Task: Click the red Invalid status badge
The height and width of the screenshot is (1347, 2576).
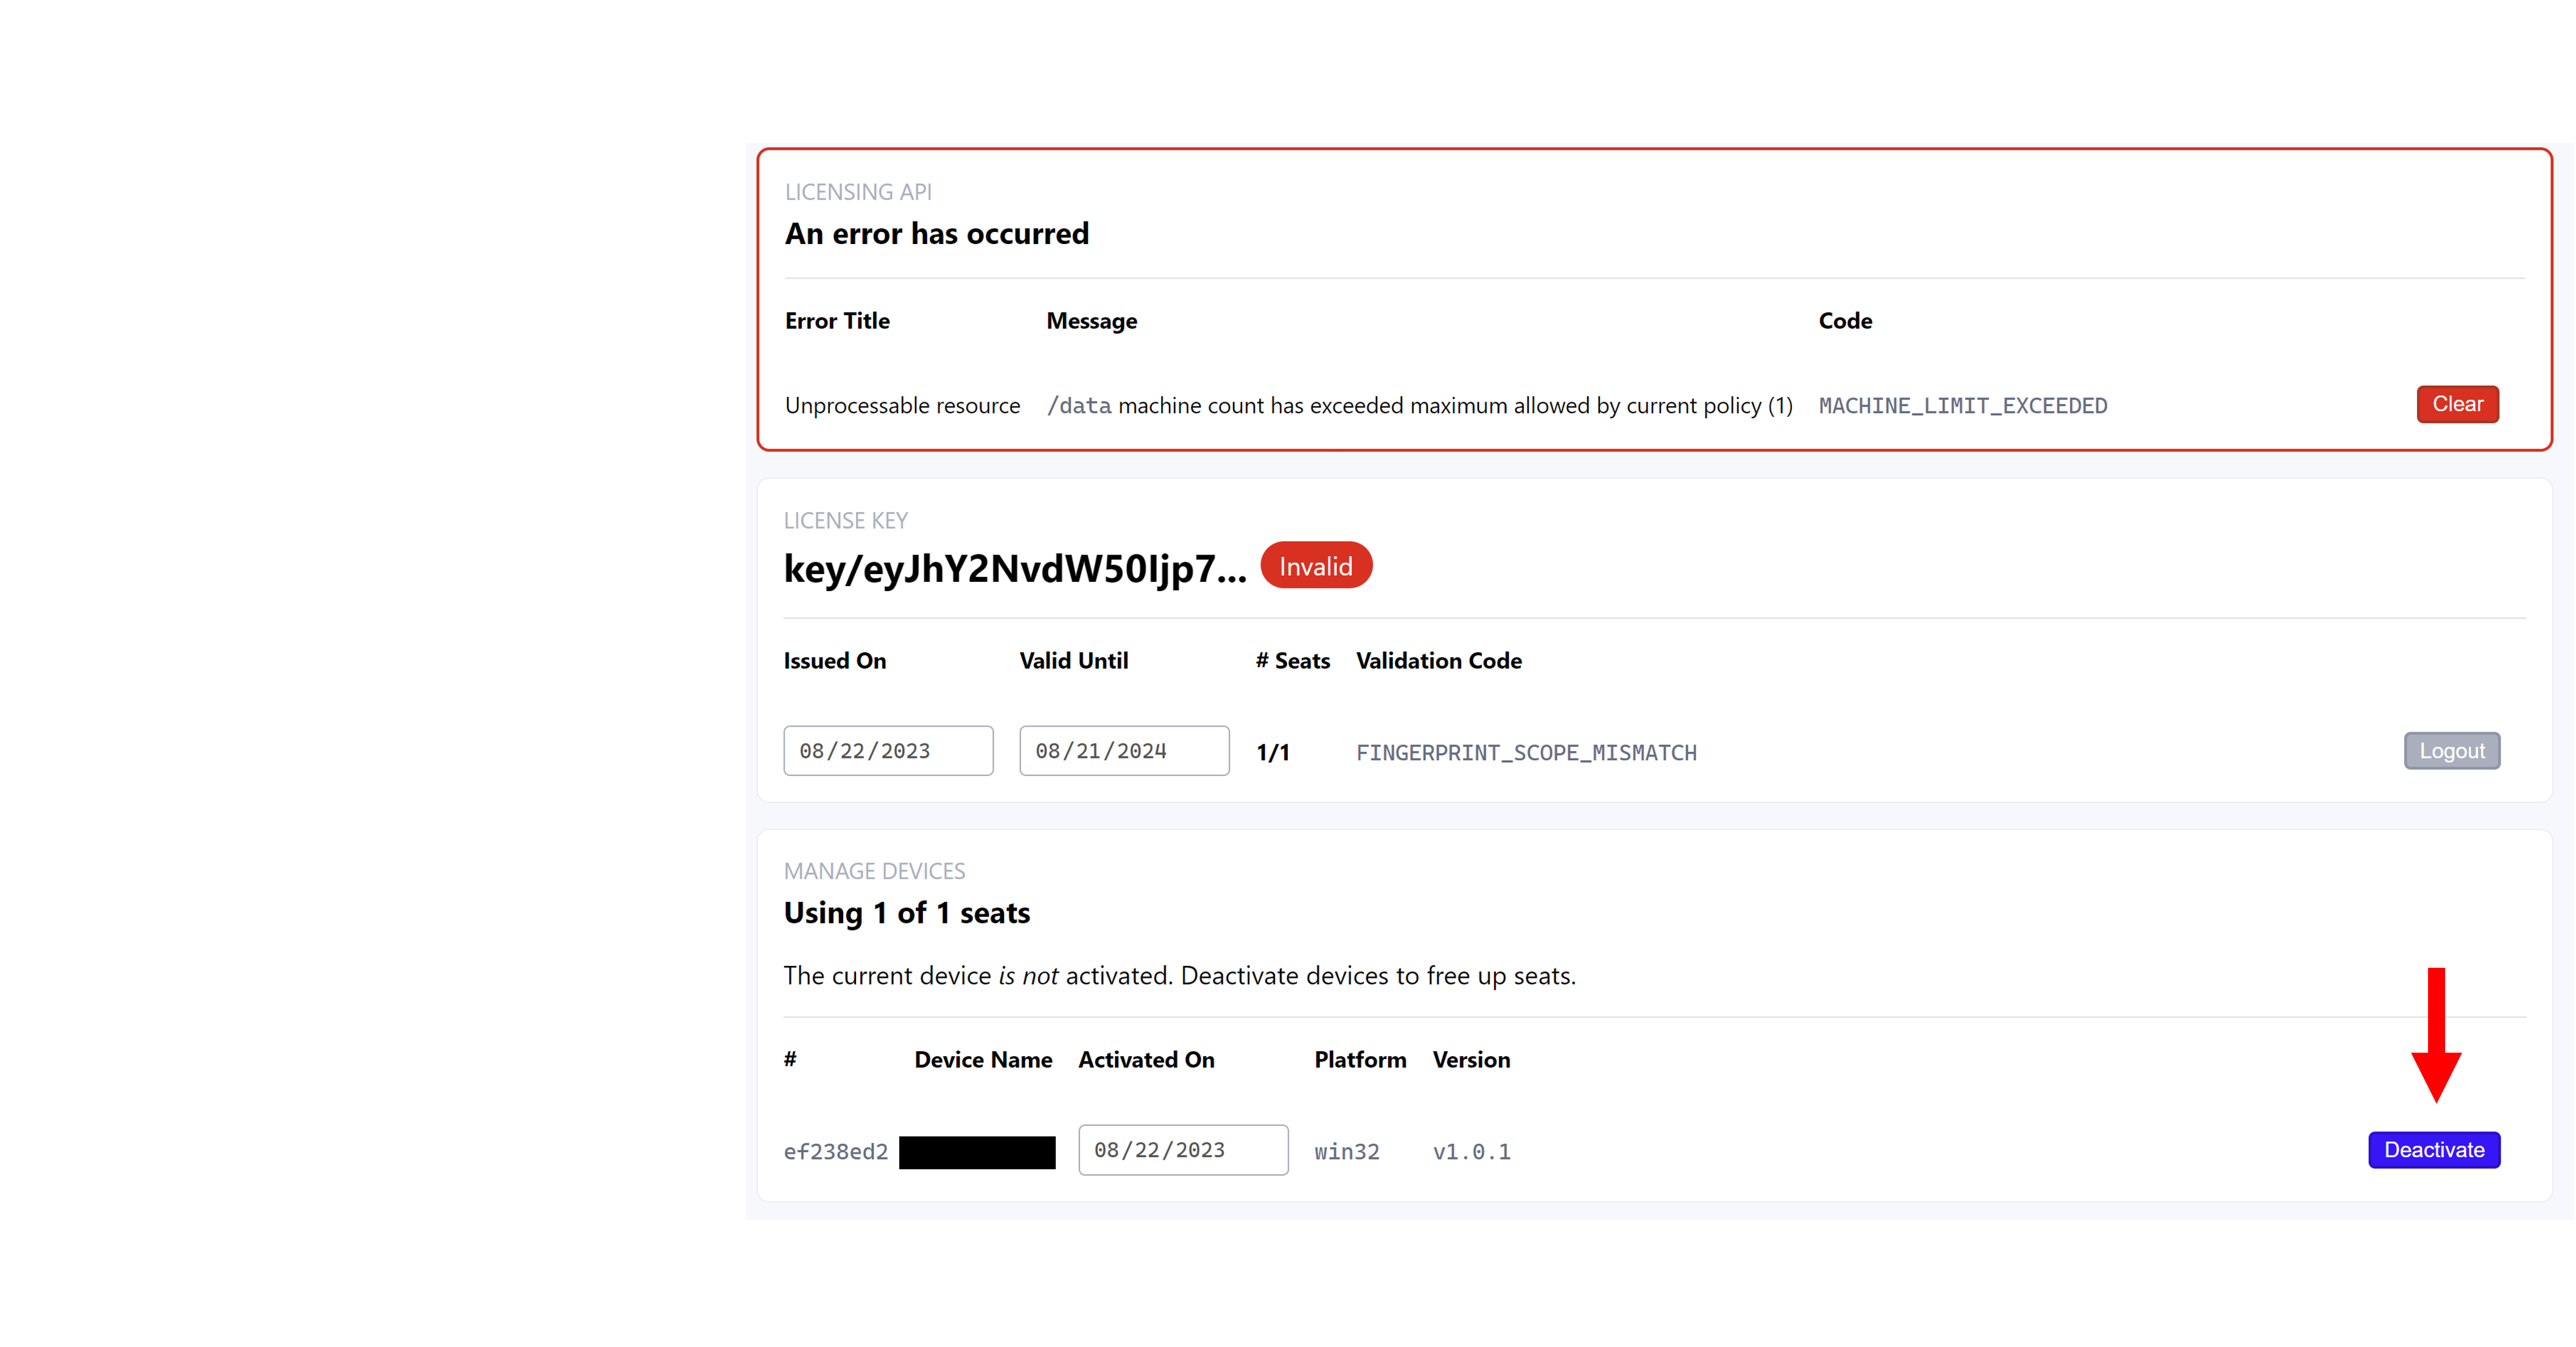Action: coord(1315,567)
